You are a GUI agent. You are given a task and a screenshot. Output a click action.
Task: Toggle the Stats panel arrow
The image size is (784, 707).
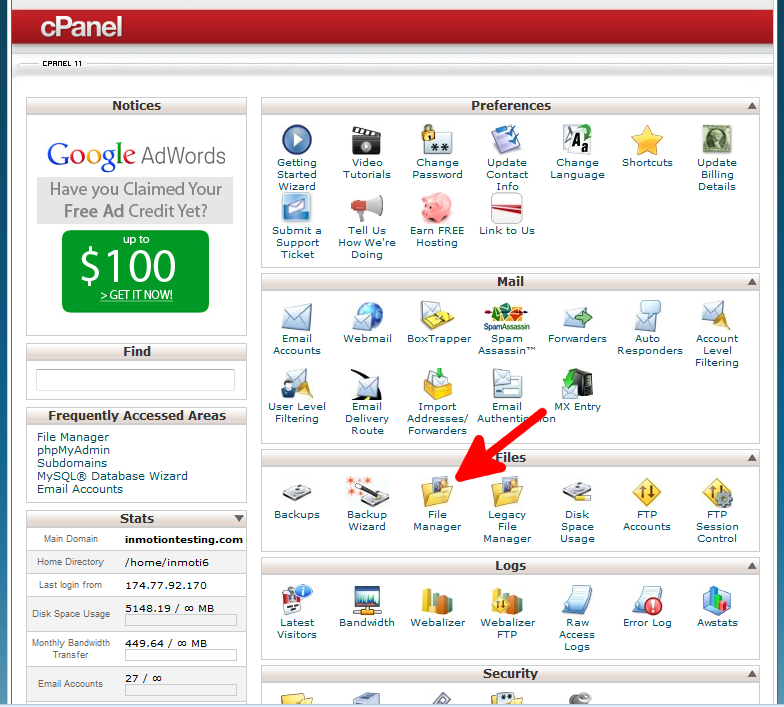239,518
